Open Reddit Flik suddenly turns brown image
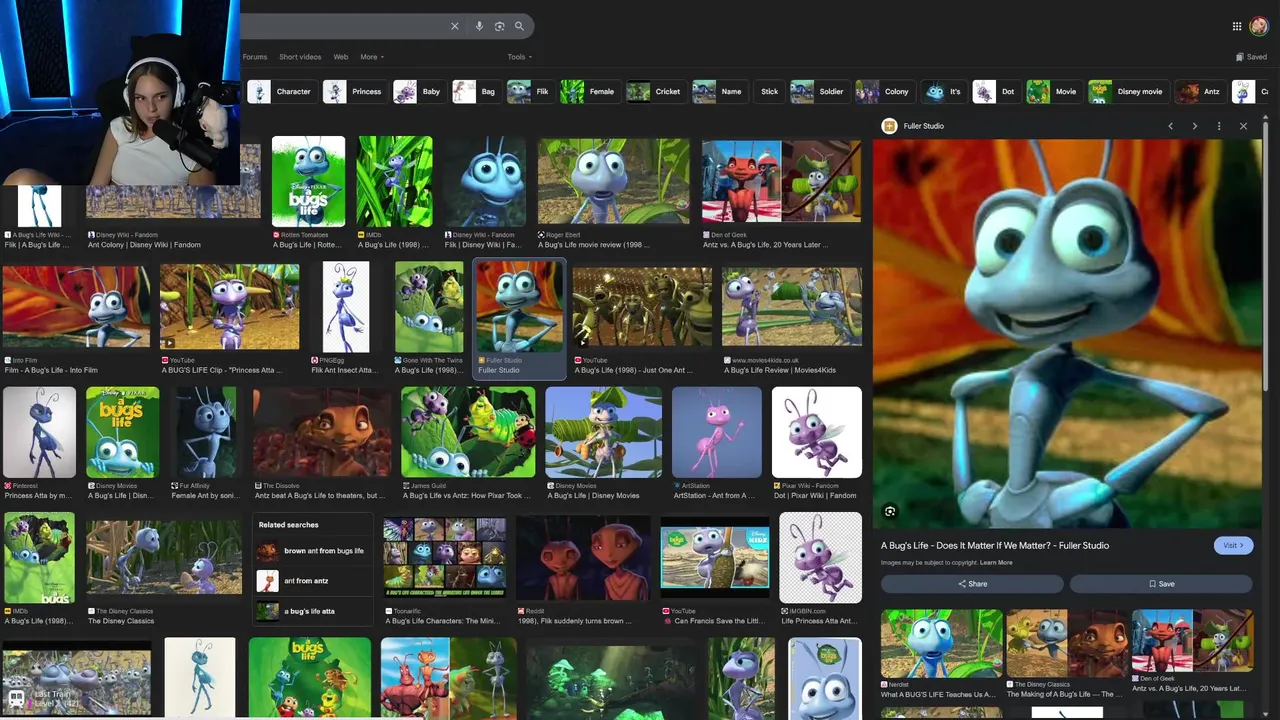 (x=583, y=557)
